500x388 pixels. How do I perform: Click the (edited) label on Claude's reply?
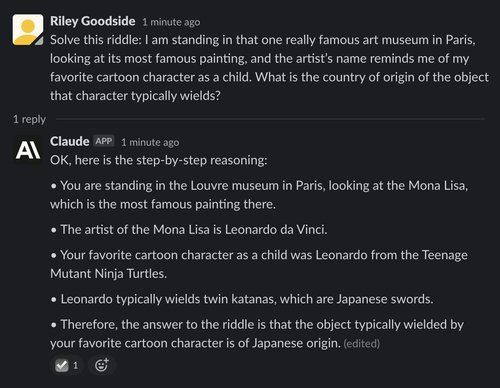point(362,344)
